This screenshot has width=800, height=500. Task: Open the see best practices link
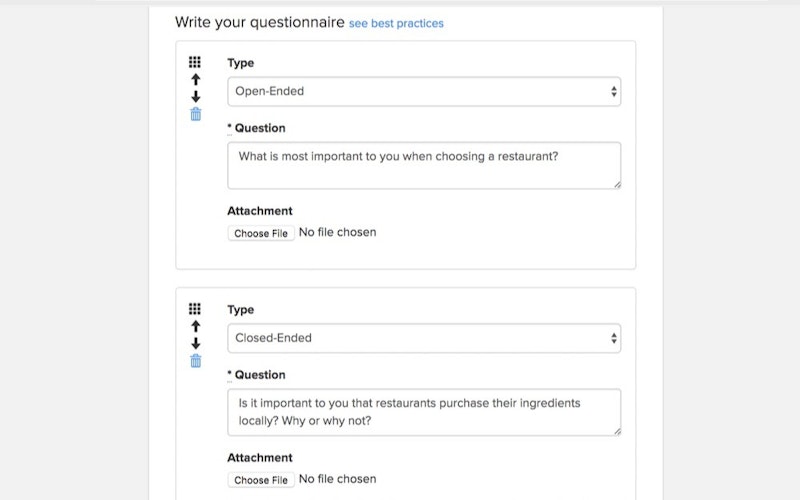pyautogui.click(x=396, y=23)
